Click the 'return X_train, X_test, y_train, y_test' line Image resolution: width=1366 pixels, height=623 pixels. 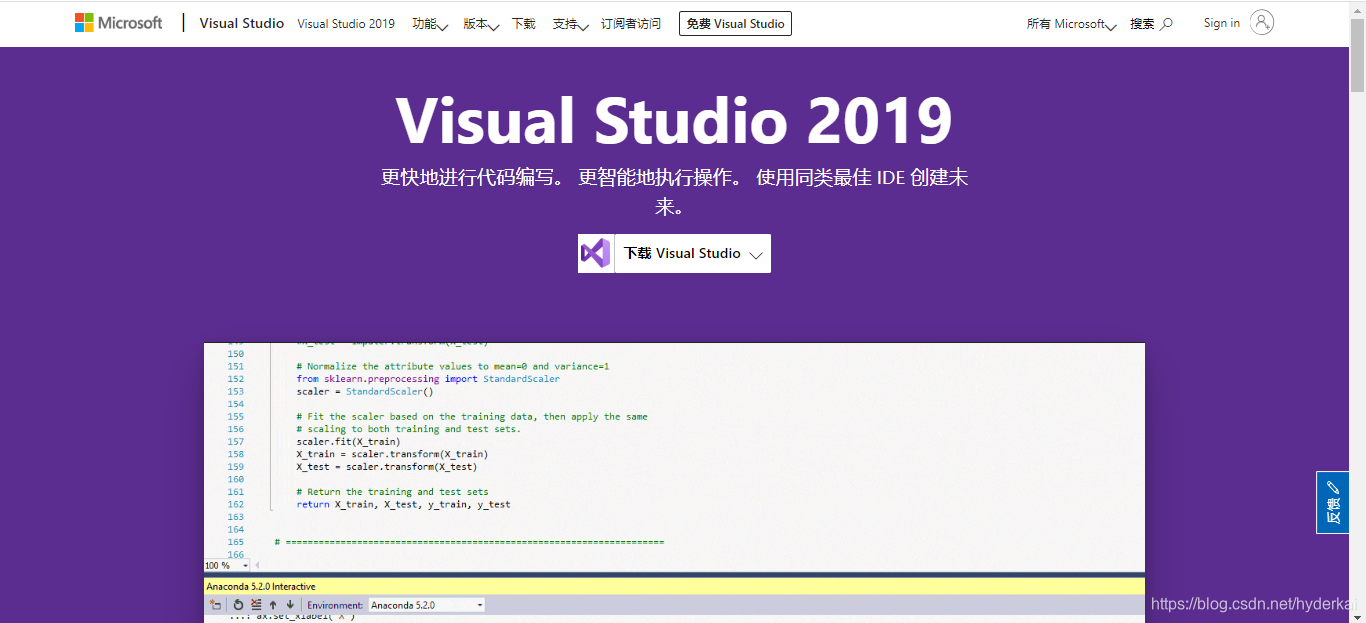coord(403,505)
